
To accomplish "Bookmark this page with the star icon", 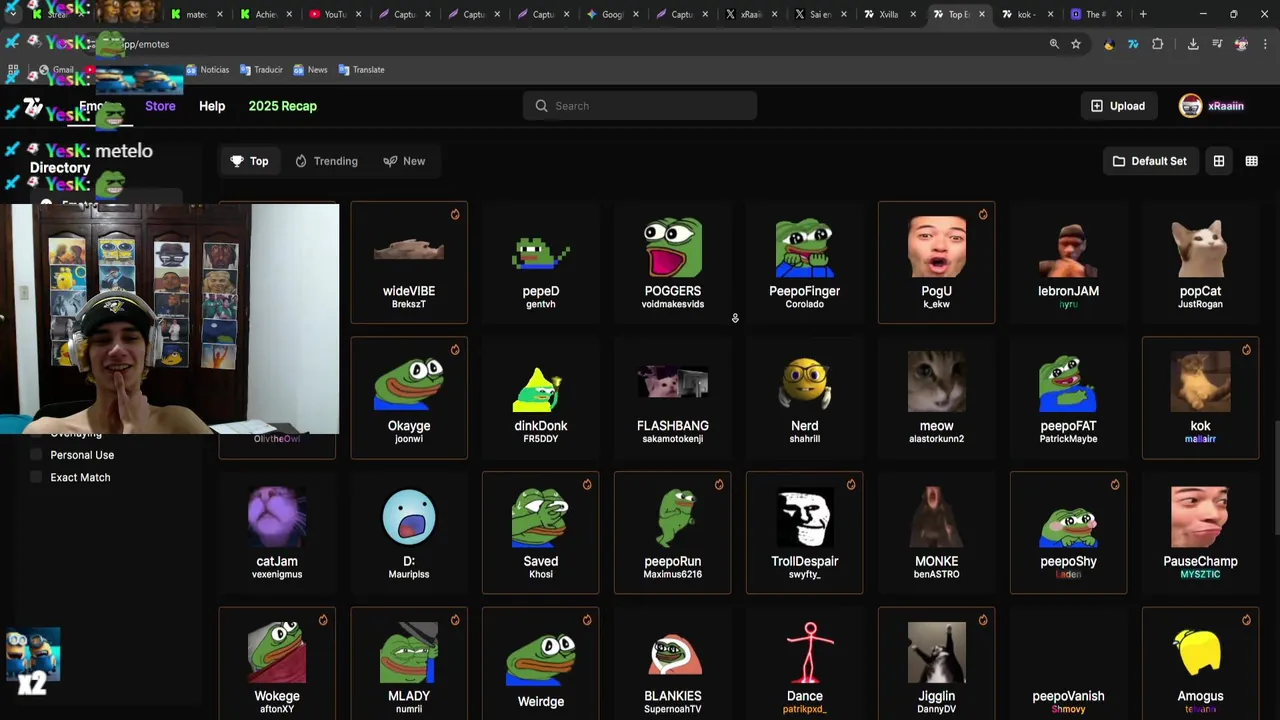I will [1076, 44].
